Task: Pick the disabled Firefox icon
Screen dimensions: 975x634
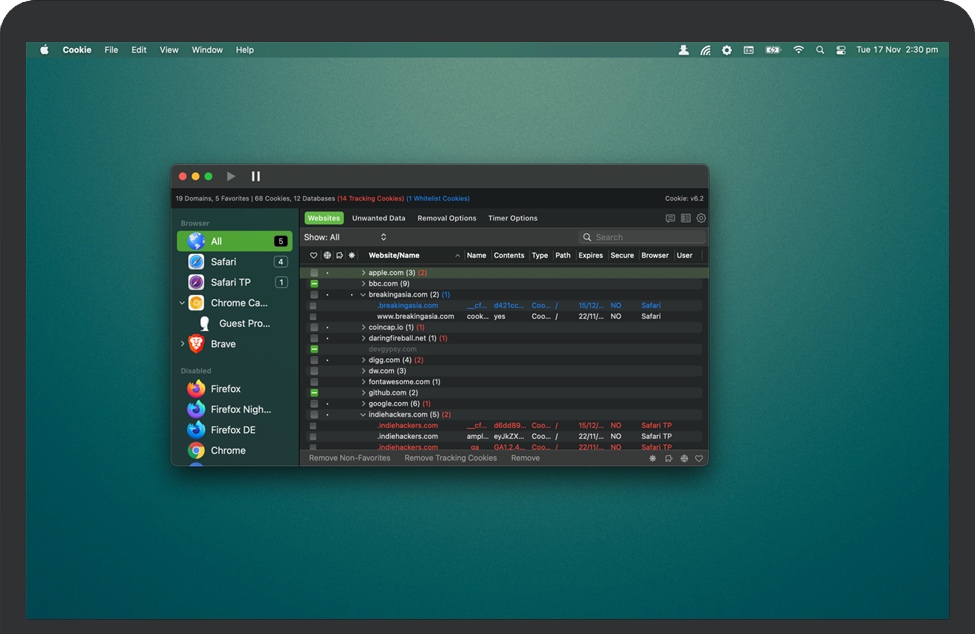Action: (196, 388)
